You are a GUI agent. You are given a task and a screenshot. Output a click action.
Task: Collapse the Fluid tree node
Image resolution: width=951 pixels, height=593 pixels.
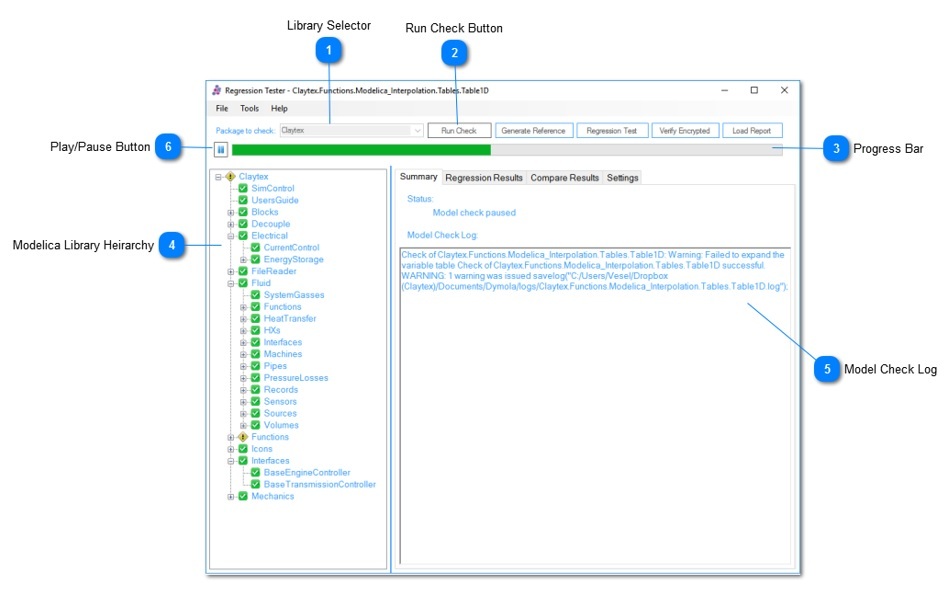(230, 283)
